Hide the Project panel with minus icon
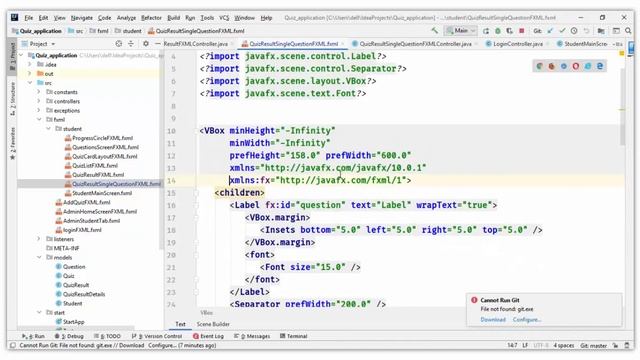This screenshot has height=360, width=640. tap(158, 44)
